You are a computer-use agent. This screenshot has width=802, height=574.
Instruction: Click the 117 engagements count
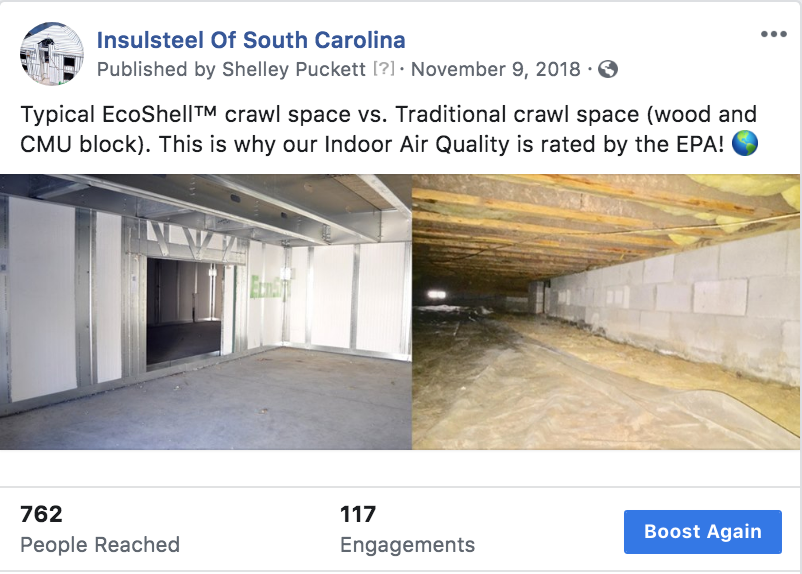click(x=358, y=514)
